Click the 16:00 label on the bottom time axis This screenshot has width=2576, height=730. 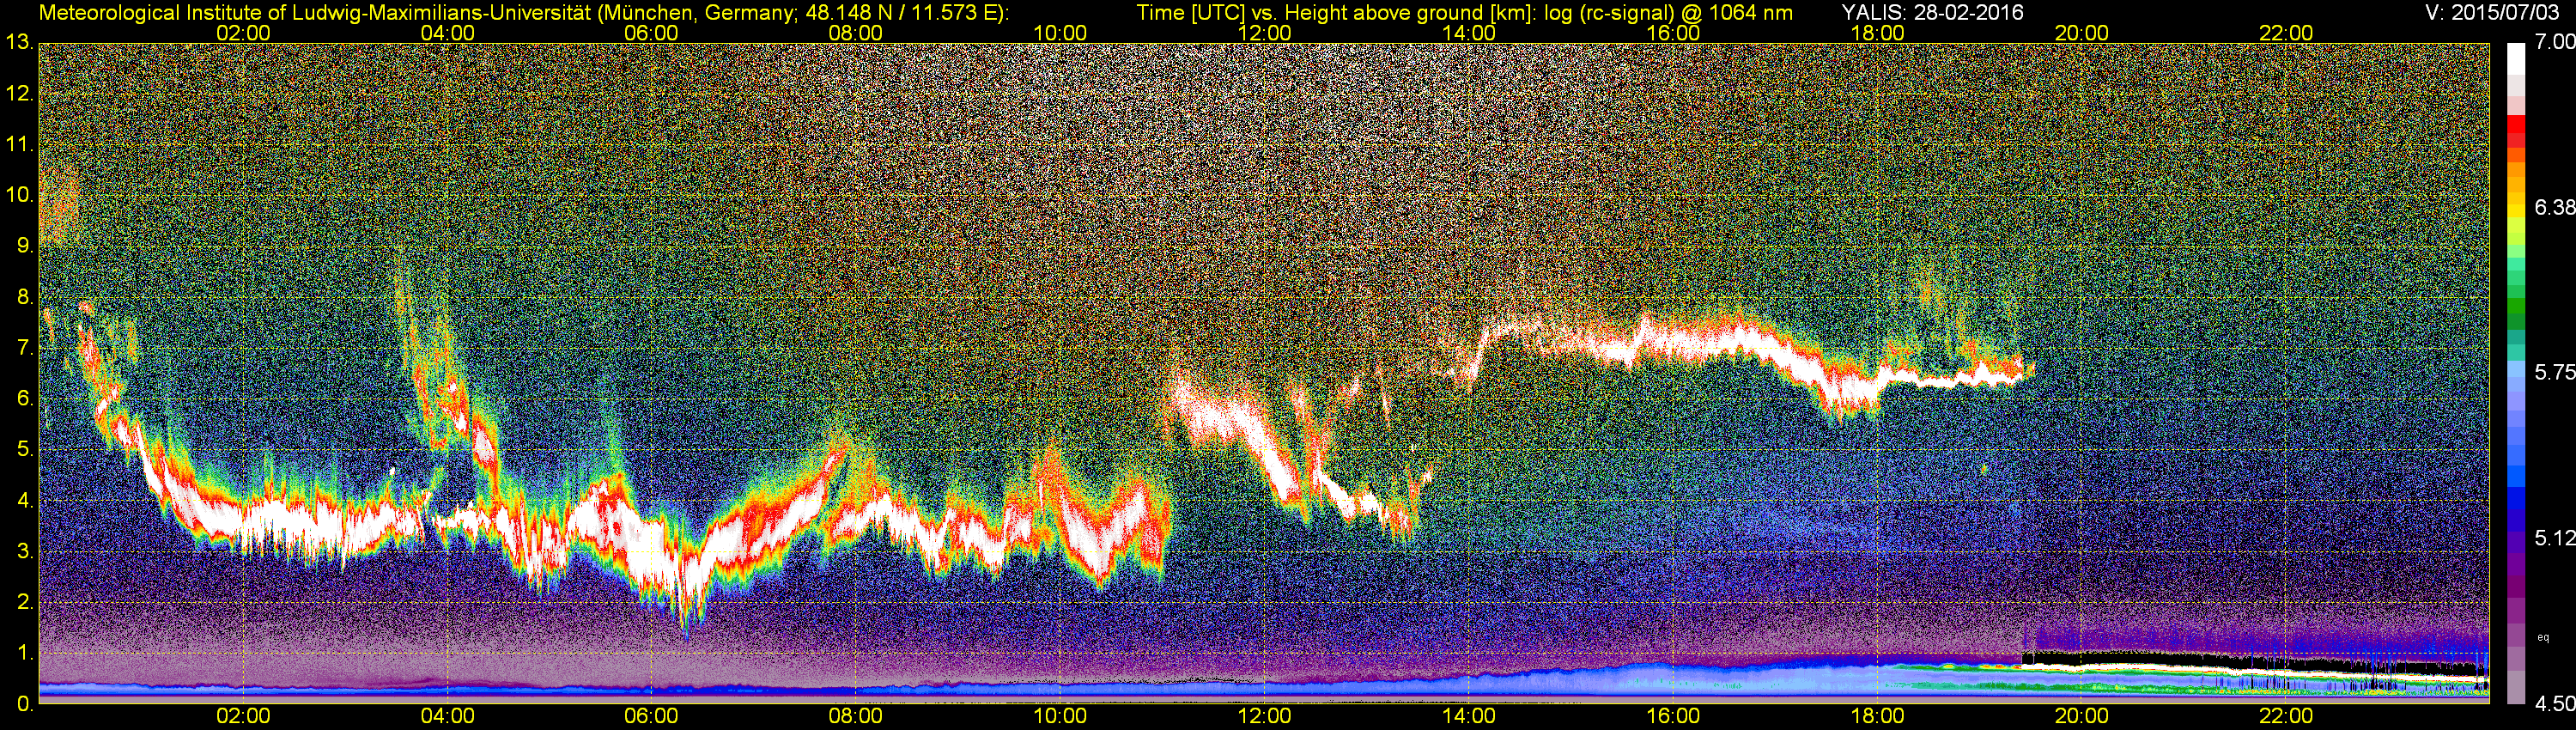click(x=1673, y=717)
